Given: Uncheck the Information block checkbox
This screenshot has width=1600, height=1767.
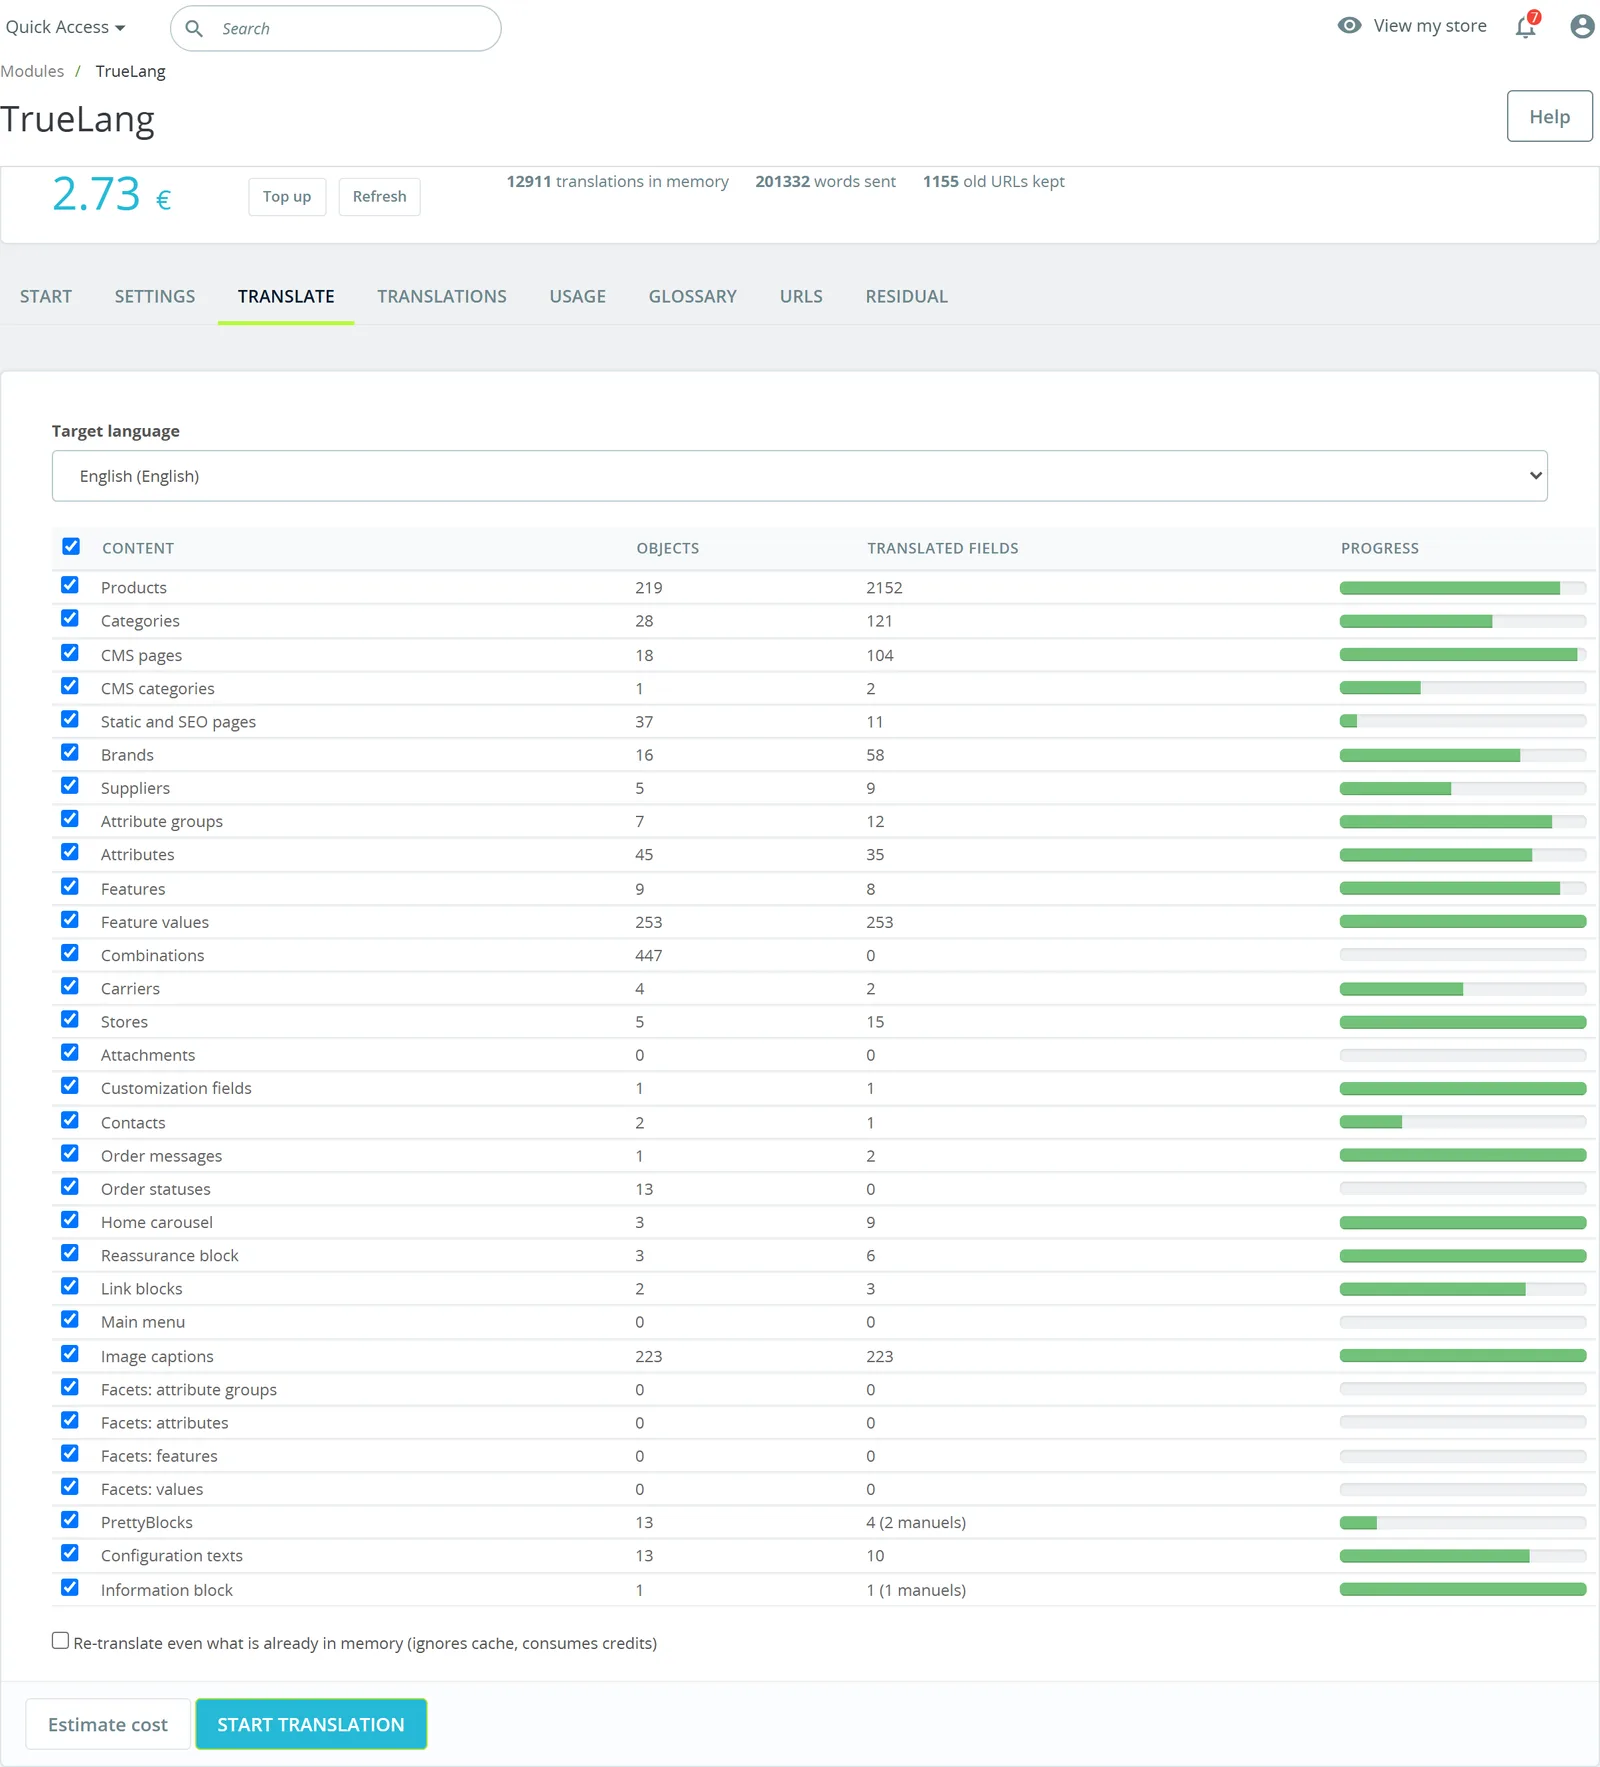Looking at the screenshot, I should (70, 1587).
